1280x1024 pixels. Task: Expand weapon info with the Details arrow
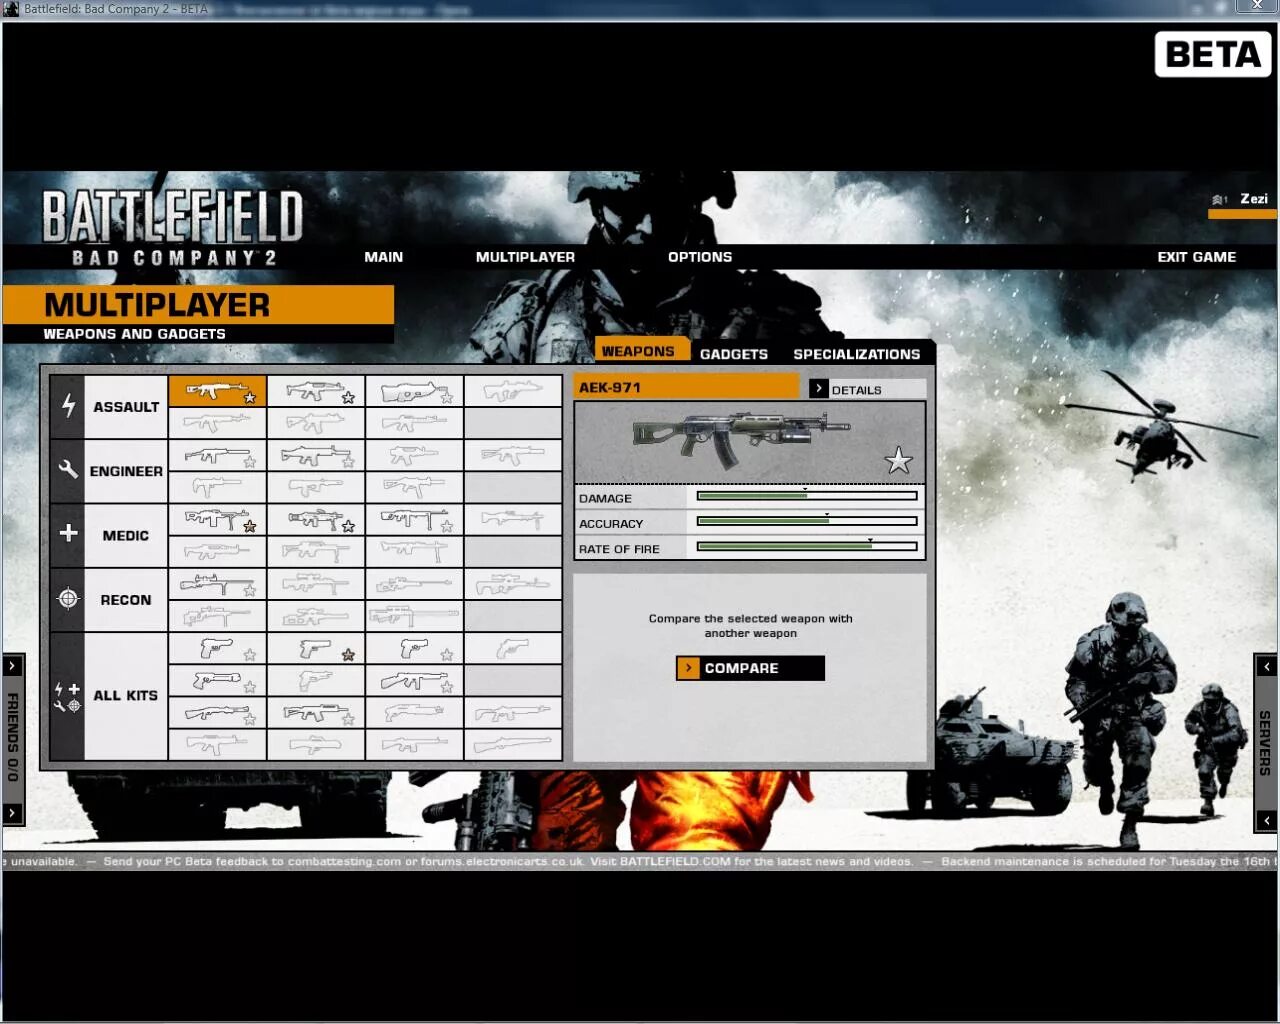click(x=819, y=388)
